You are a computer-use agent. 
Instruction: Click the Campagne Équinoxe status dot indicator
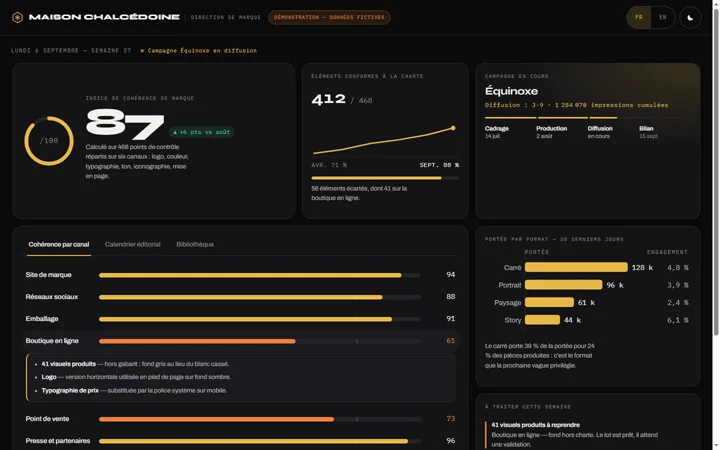142,51
